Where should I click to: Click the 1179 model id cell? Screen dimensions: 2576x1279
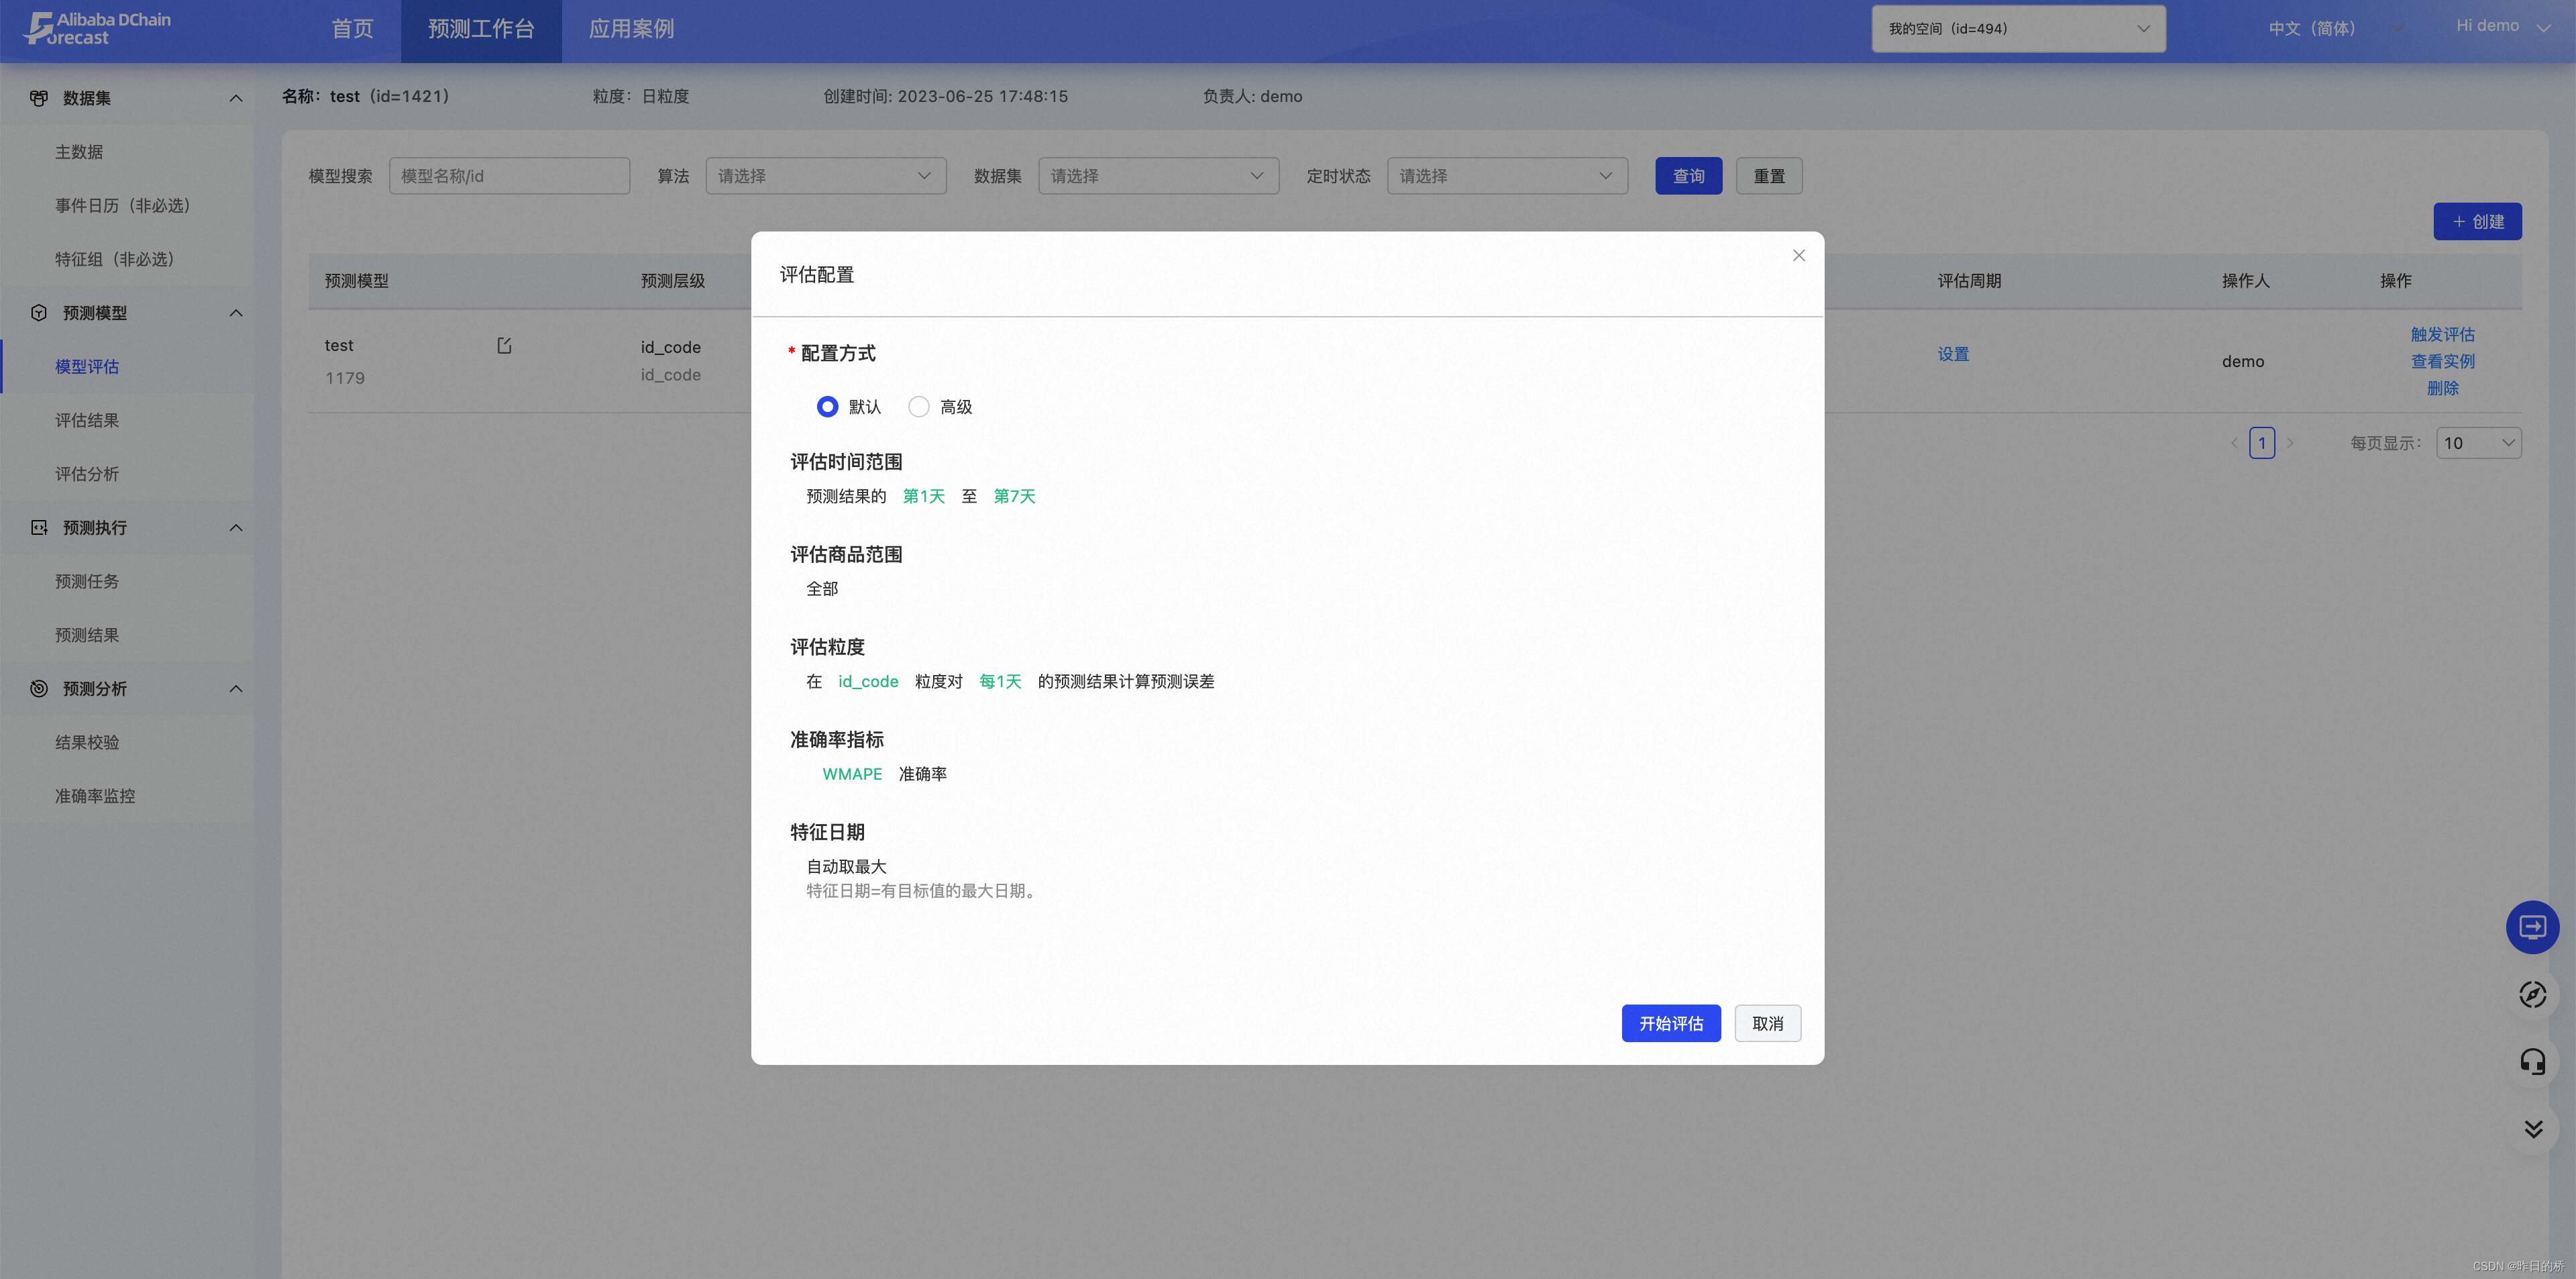(345, 378)
